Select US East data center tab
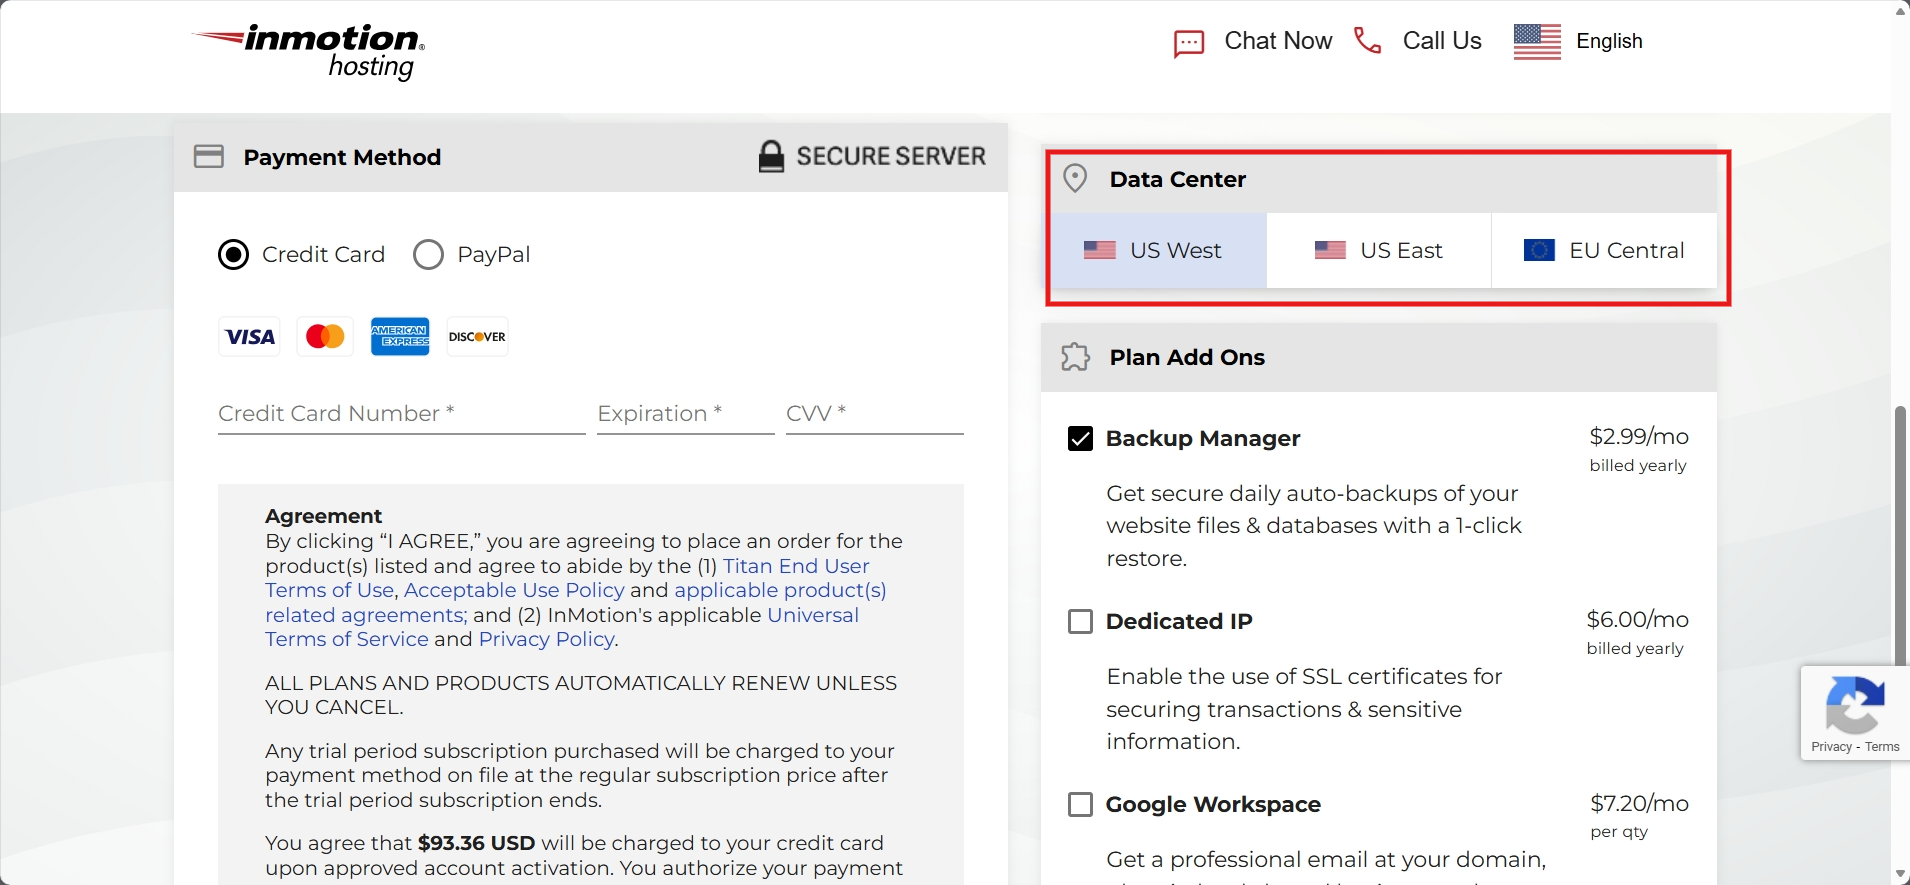 point(1379,250)
